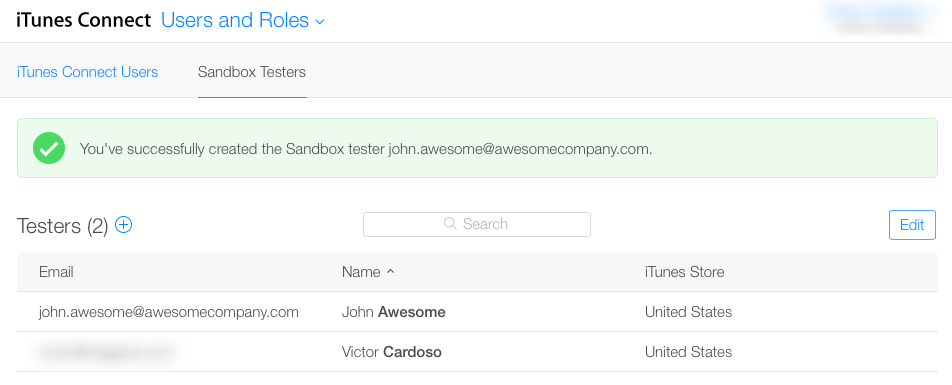Screen dimensions: 952x385
Task: Open john.awesome@awesomecompany.com tester email
Action: coord(169,312)
